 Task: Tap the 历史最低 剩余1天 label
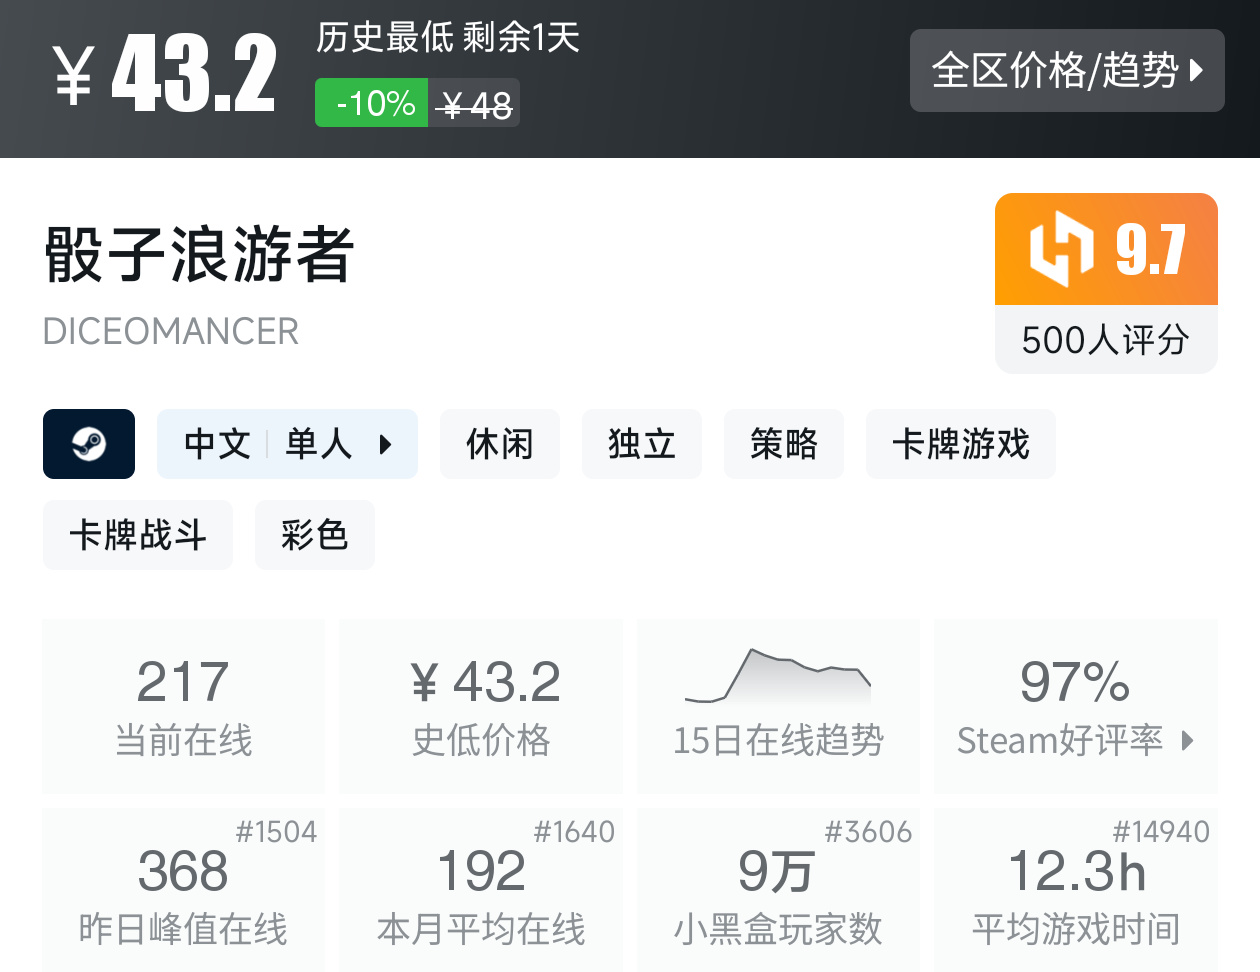pos(448,38)
